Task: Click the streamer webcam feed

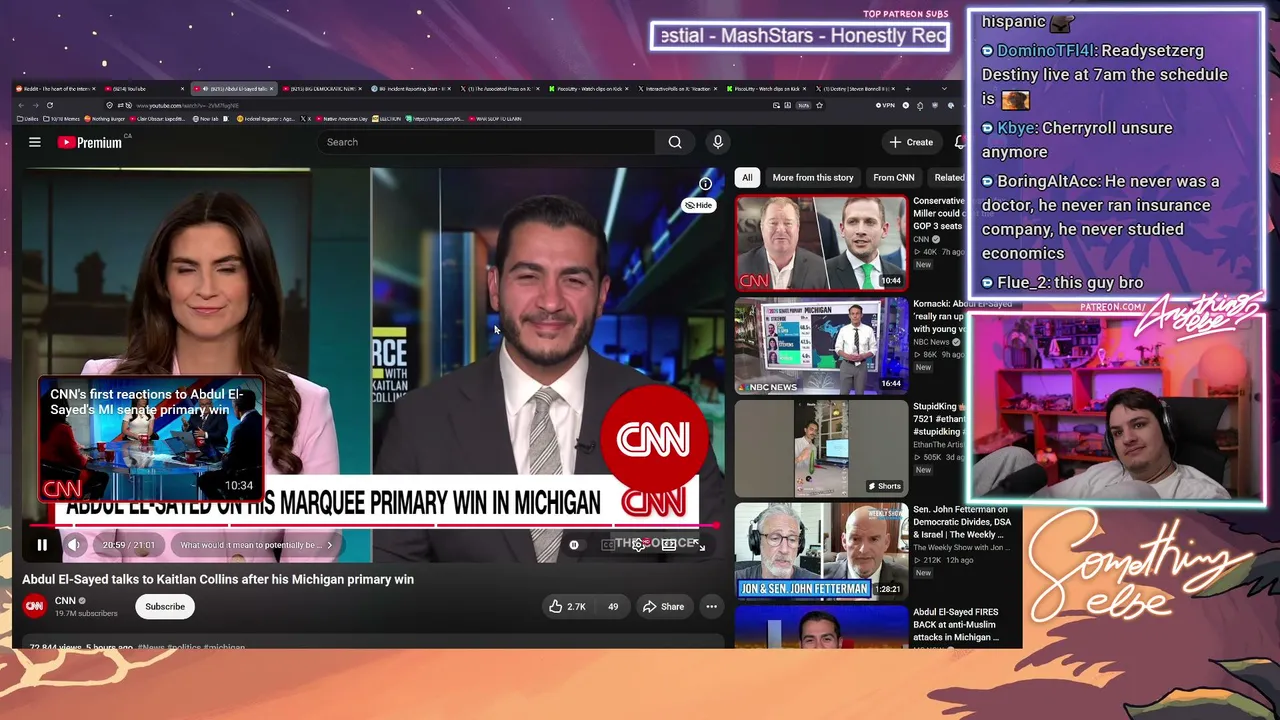Action: point(1116,405)
